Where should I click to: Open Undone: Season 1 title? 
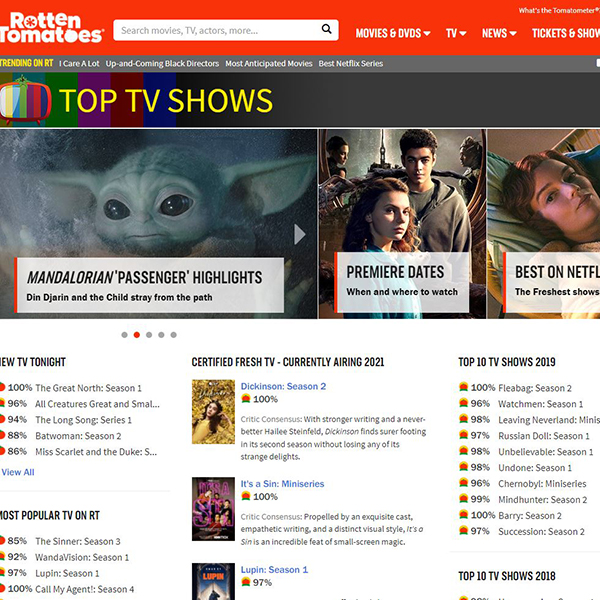(535, 468)
